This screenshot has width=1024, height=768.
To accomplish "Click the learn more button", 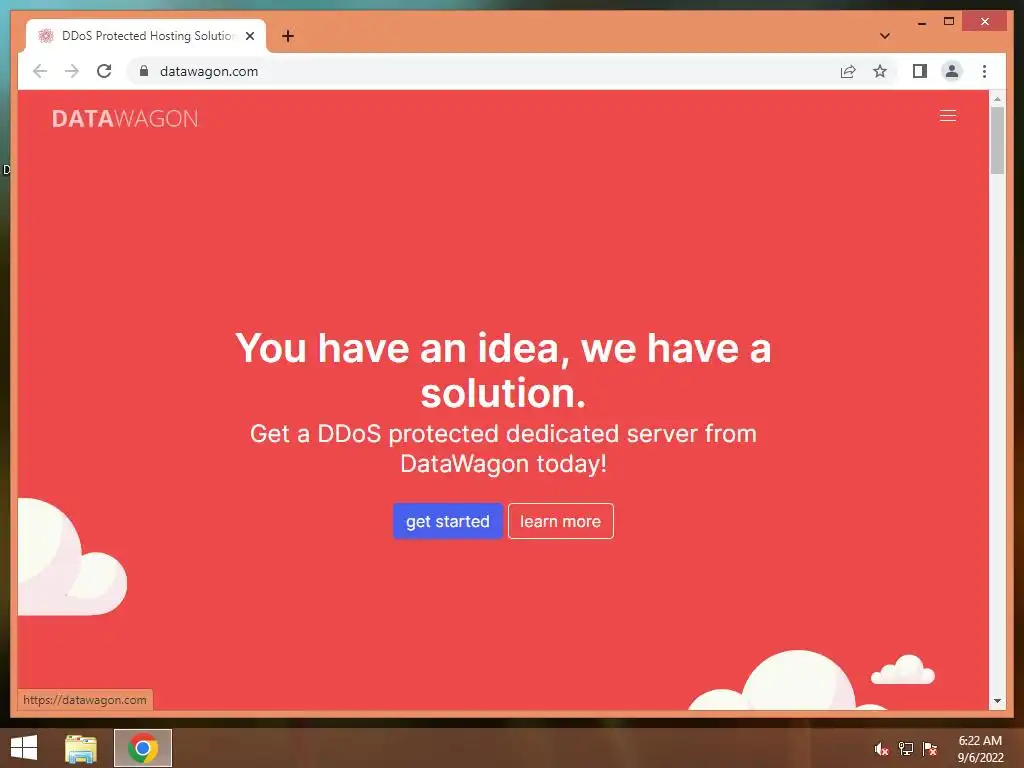I will [560, 521].
